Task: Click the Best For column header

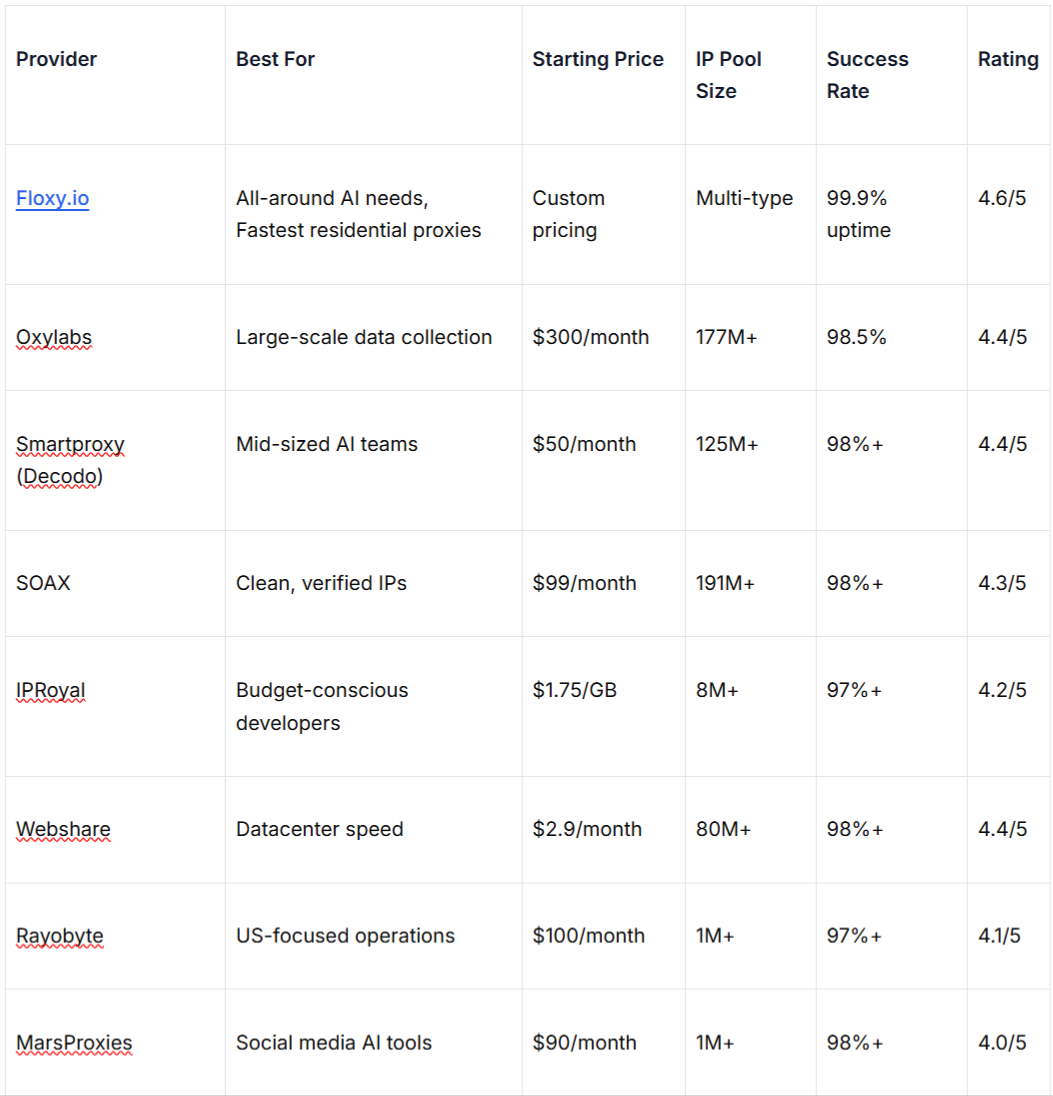Action: (x=275, y=60)
